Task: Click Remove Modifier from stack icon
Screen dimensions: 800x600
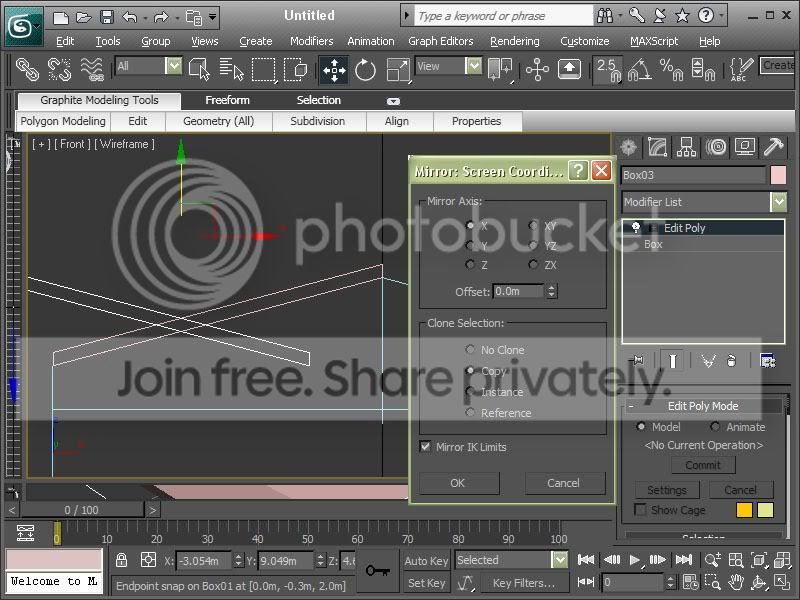Action: pos(732,361)
